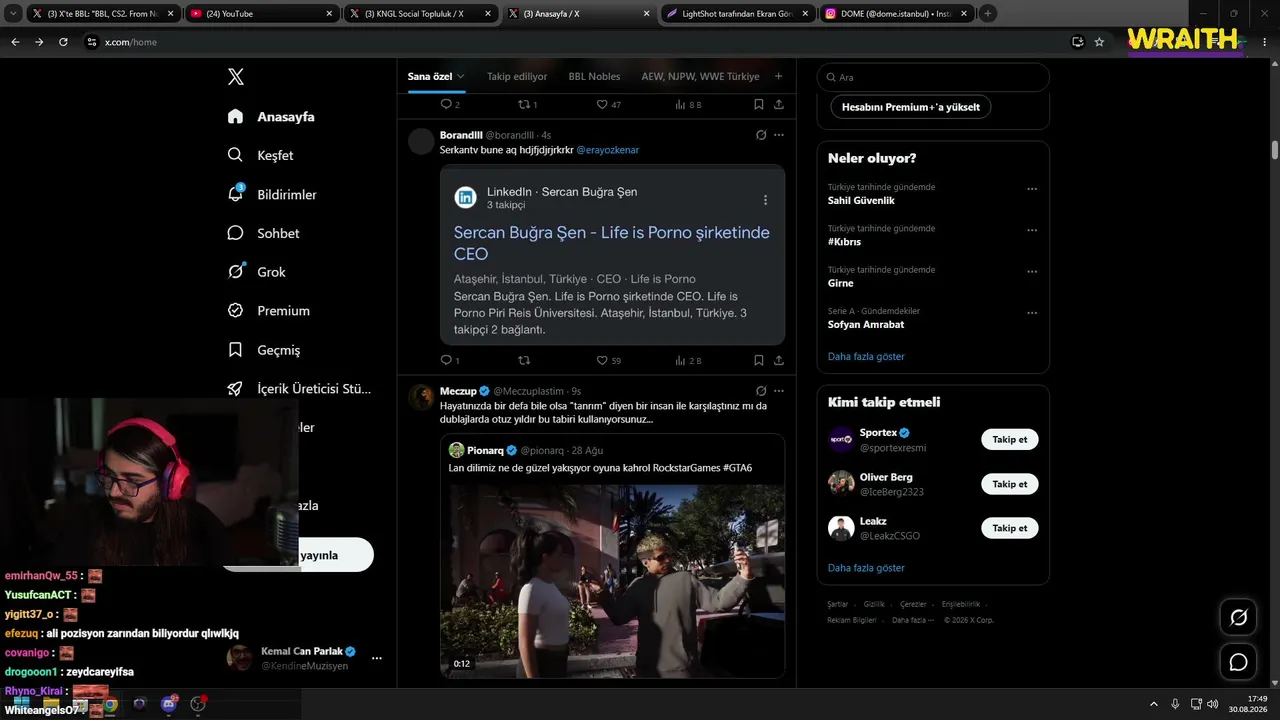Click the X logo in the sidebar
The image size is (1280, 720).
click(235, 77)
